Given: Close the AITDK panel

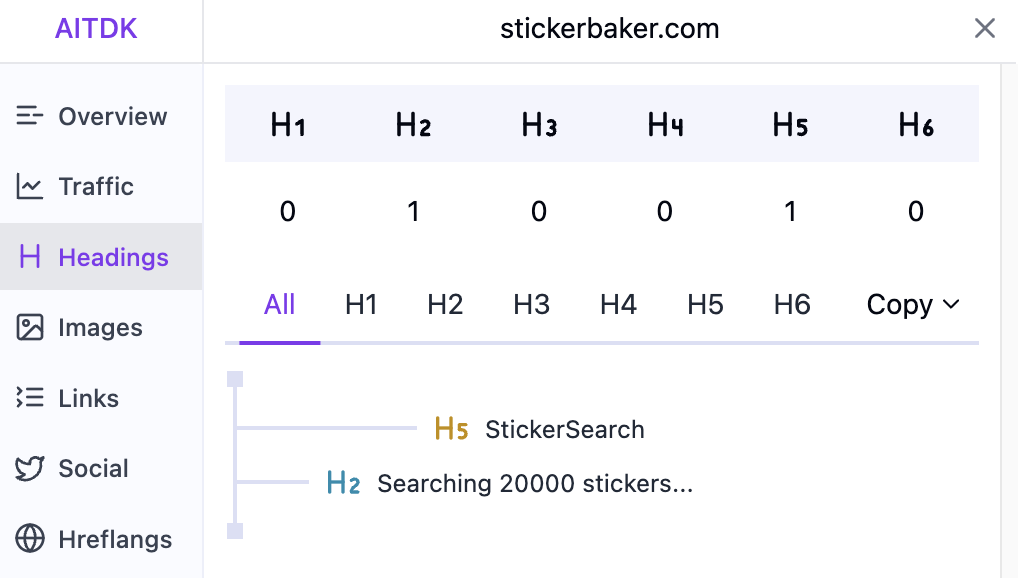Looking at the screenshot, I should click(984, 29).
